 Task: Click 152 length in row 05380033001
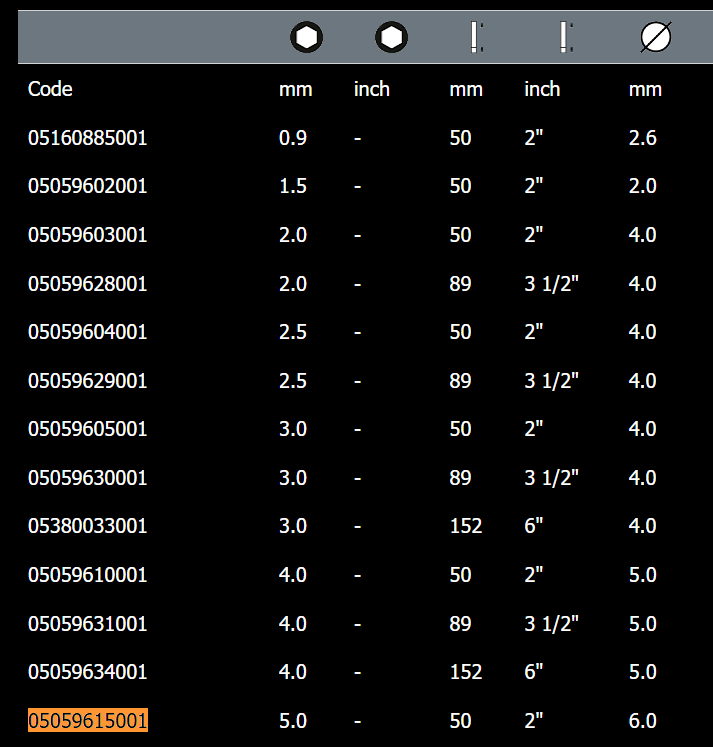click(466, 526)
